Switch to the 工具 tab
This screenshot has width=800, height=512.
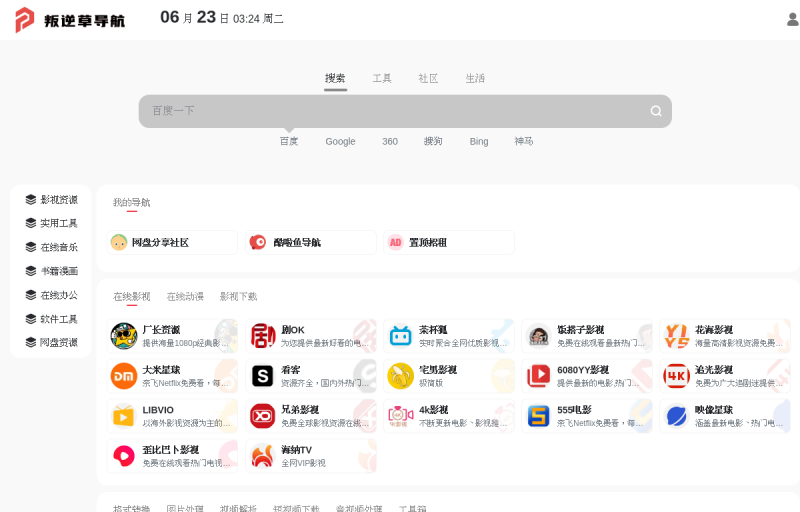point(382,78)
